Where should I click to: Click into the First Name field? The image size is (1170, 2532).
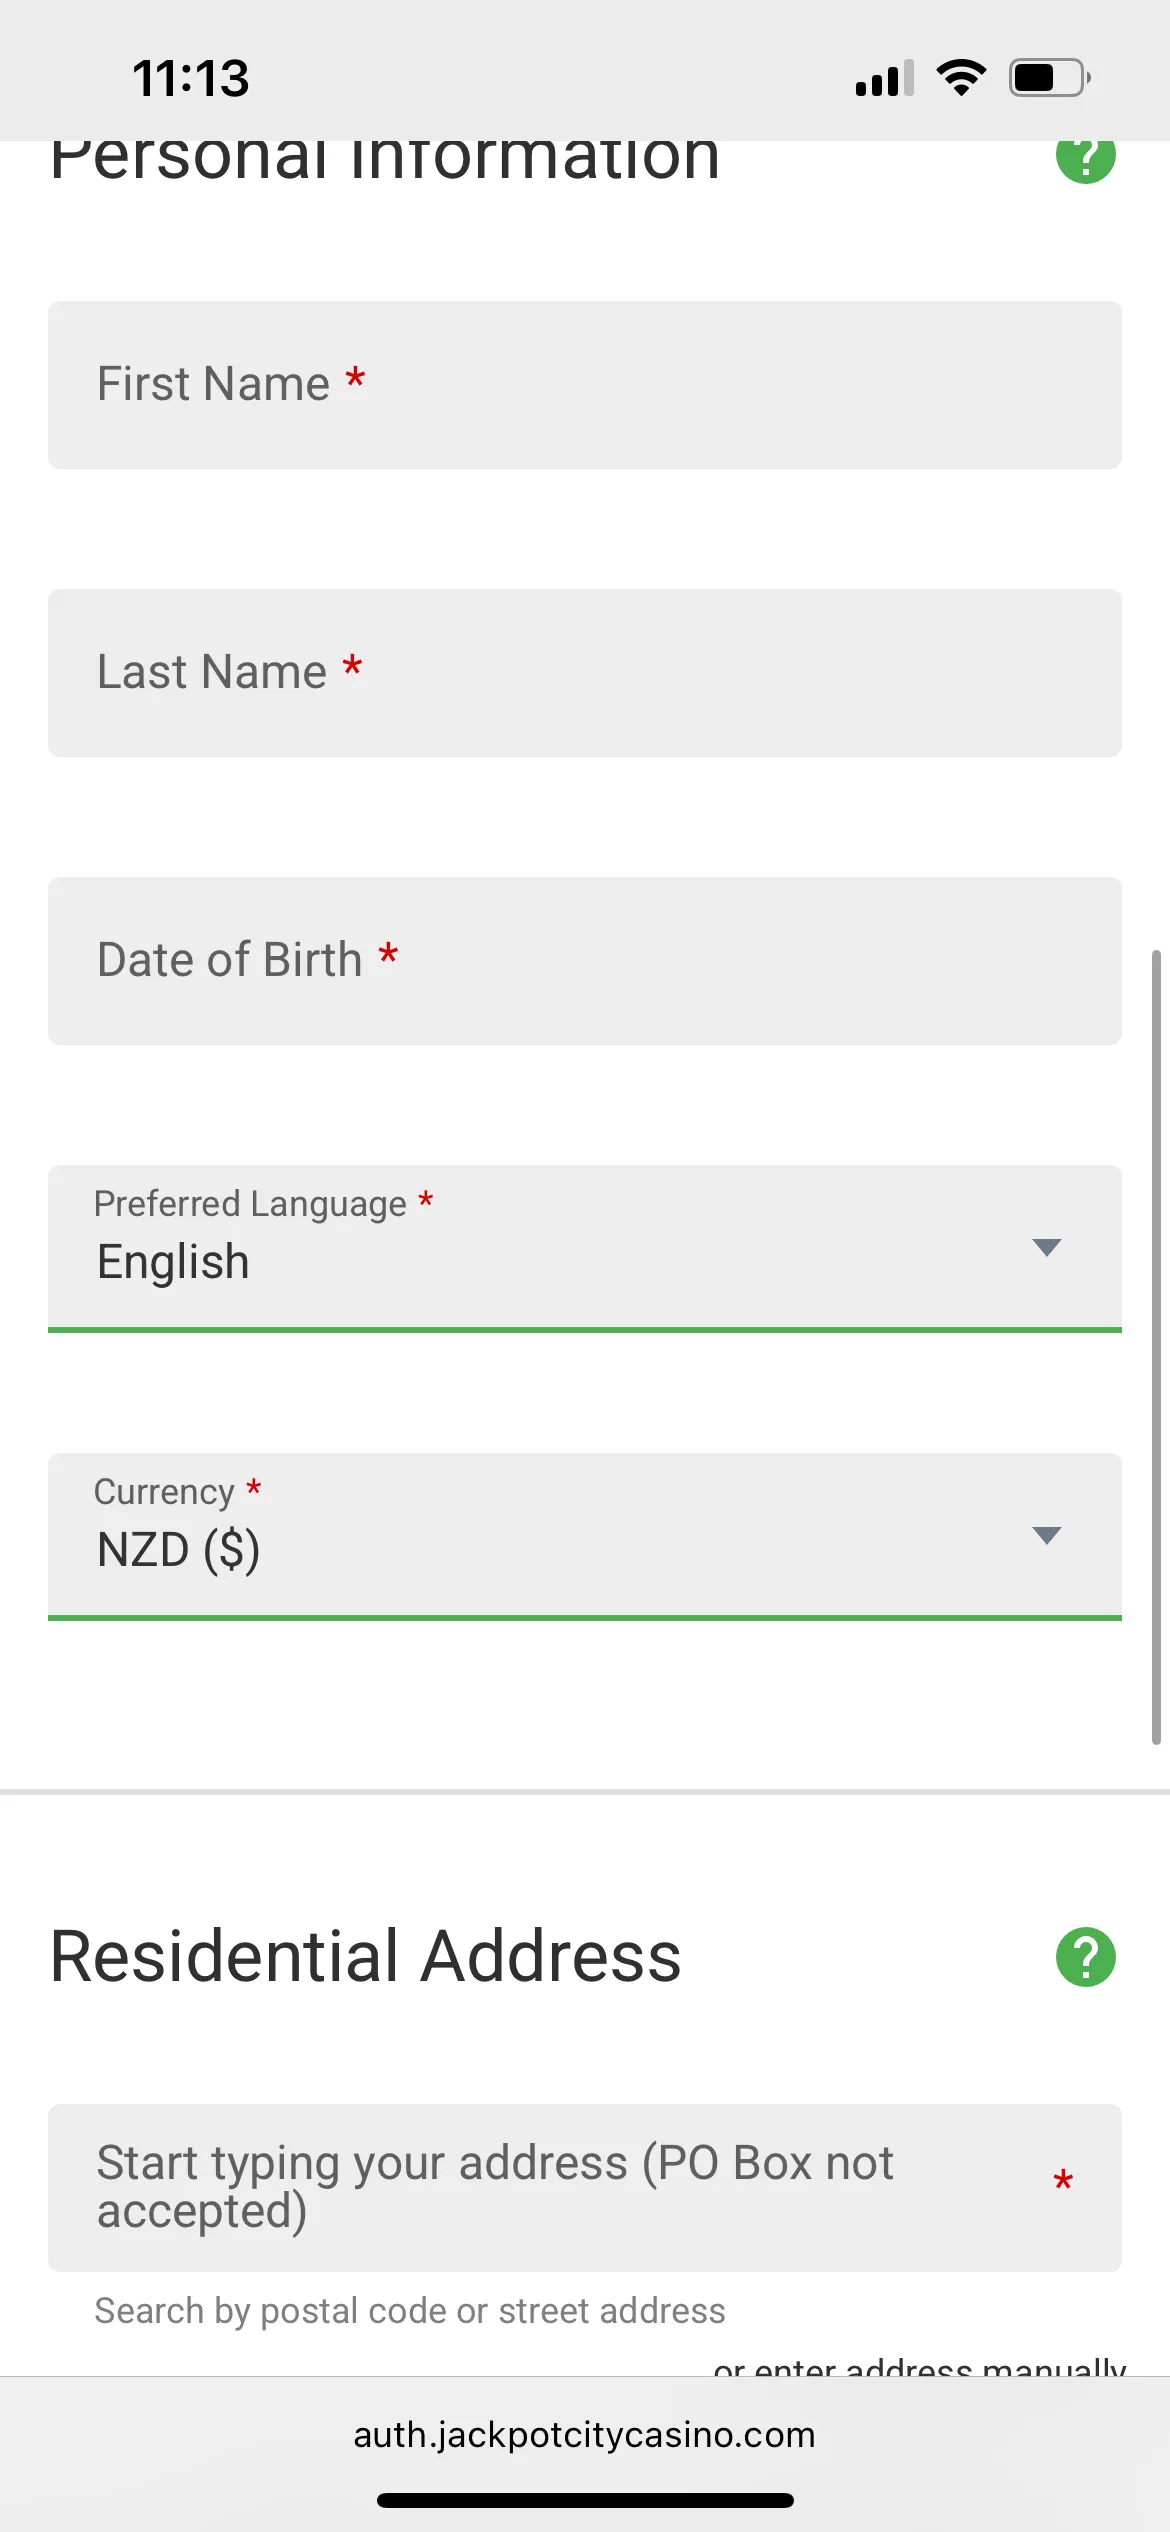(x=584, y=385)
